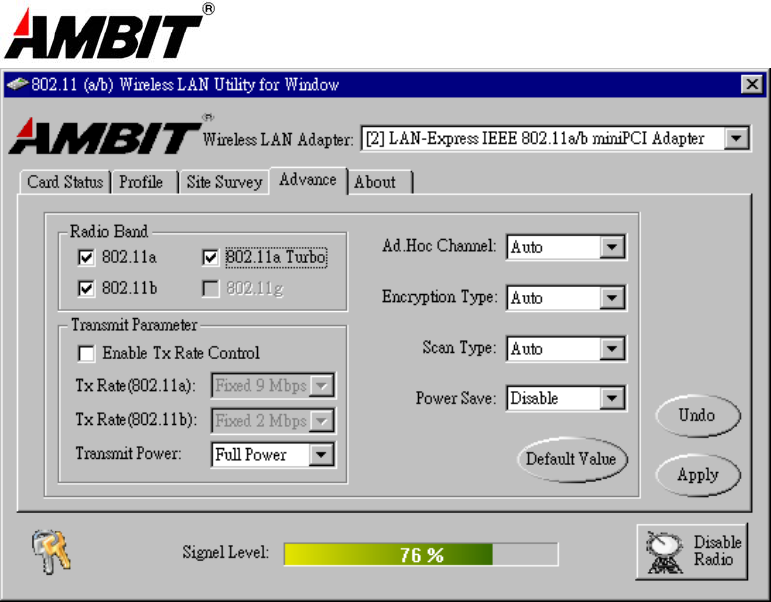The width and height of the screenshot is (771, 602).
Task: Click the Tx Rate(802.11b) label
Action: click(136, 420)
